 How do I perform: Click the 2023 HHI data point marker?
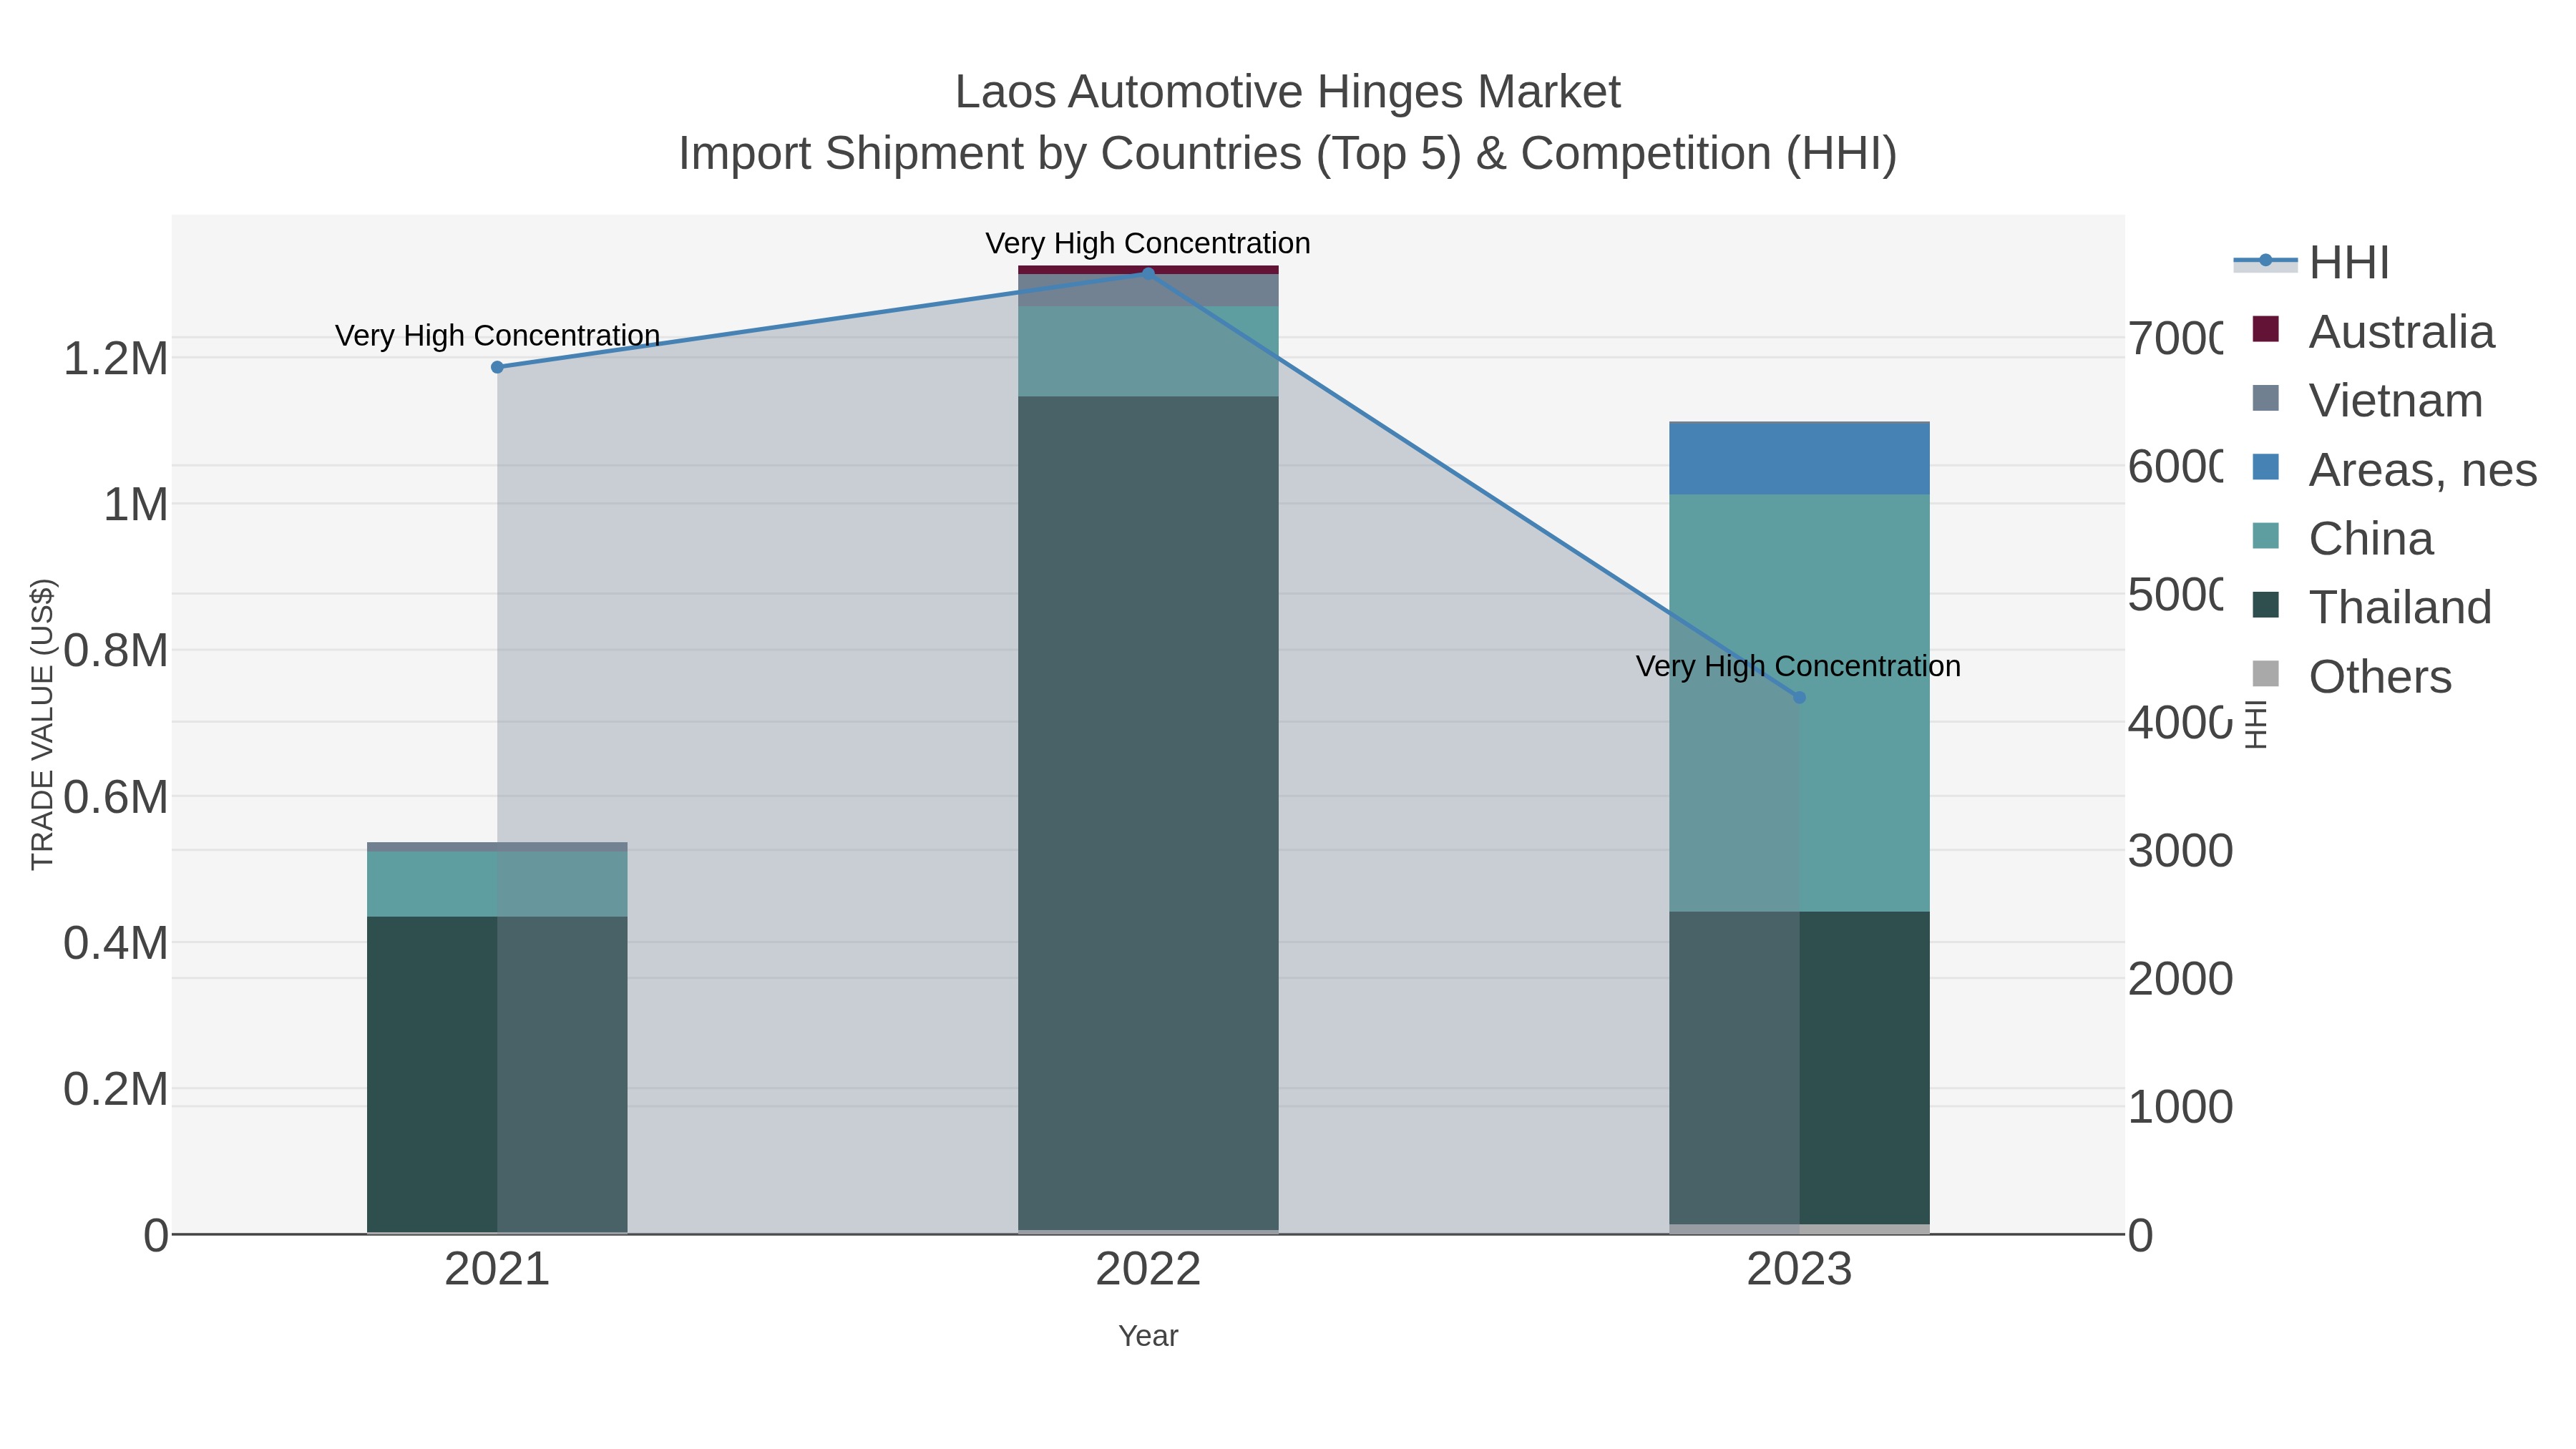click(1799, 697)
